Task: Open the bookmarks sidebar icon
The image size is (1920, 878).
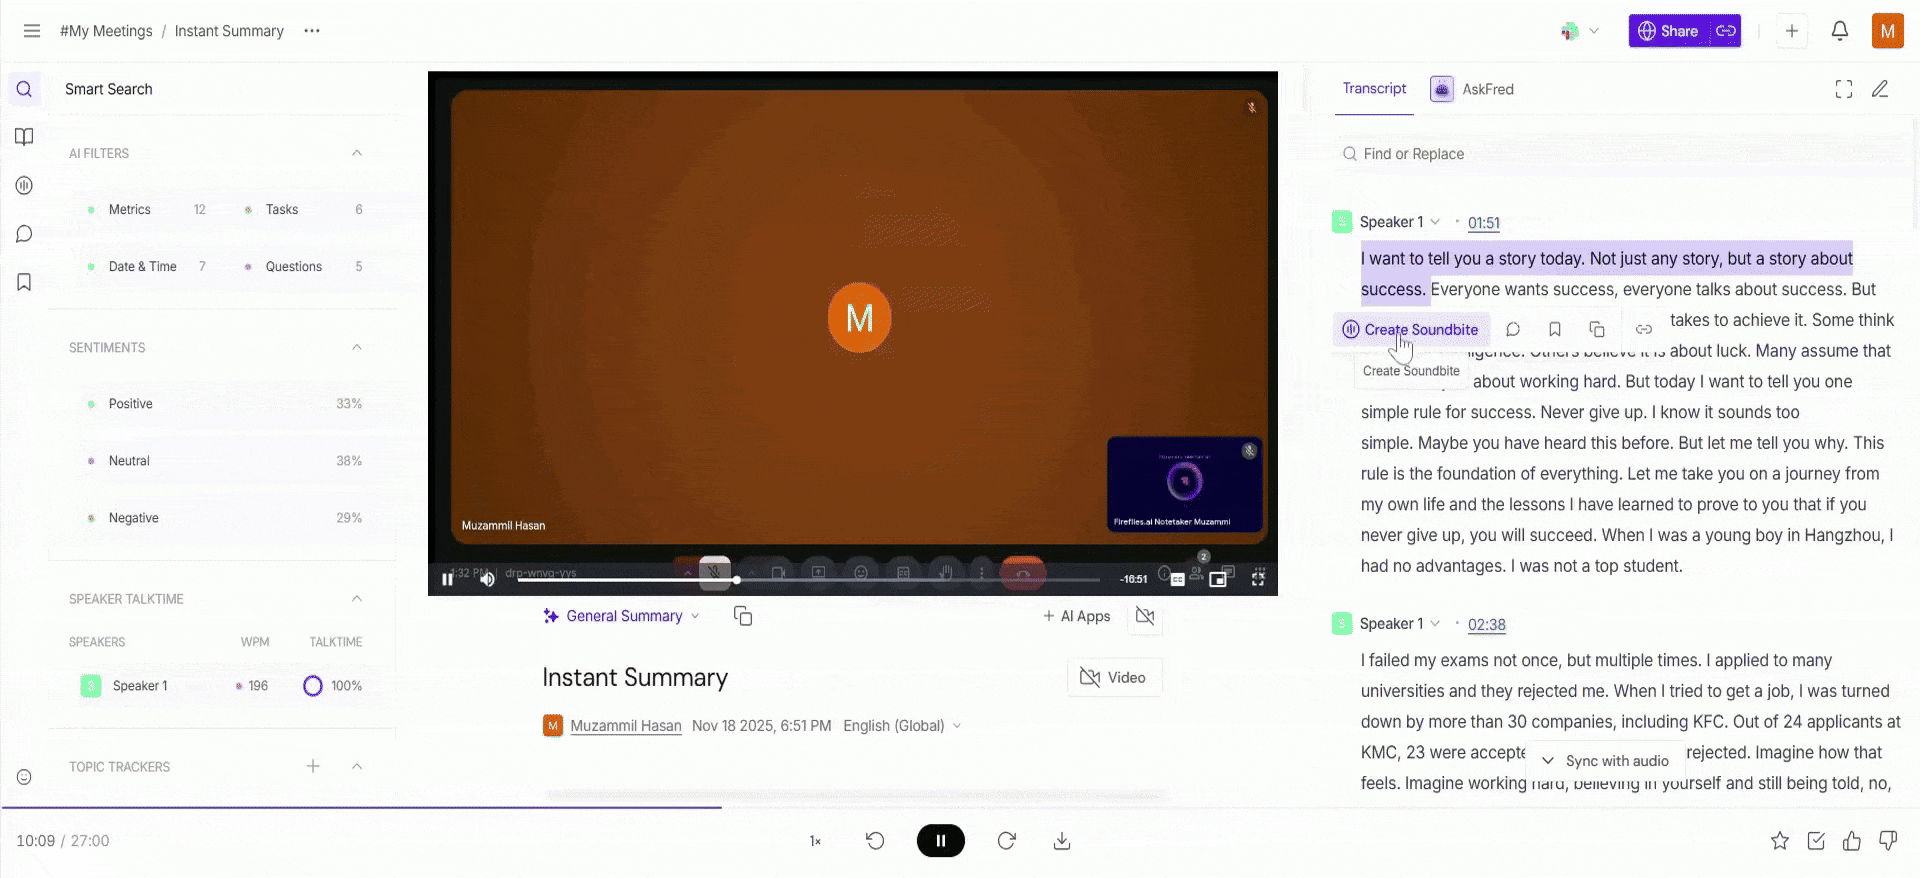Action: click(25, 282)
